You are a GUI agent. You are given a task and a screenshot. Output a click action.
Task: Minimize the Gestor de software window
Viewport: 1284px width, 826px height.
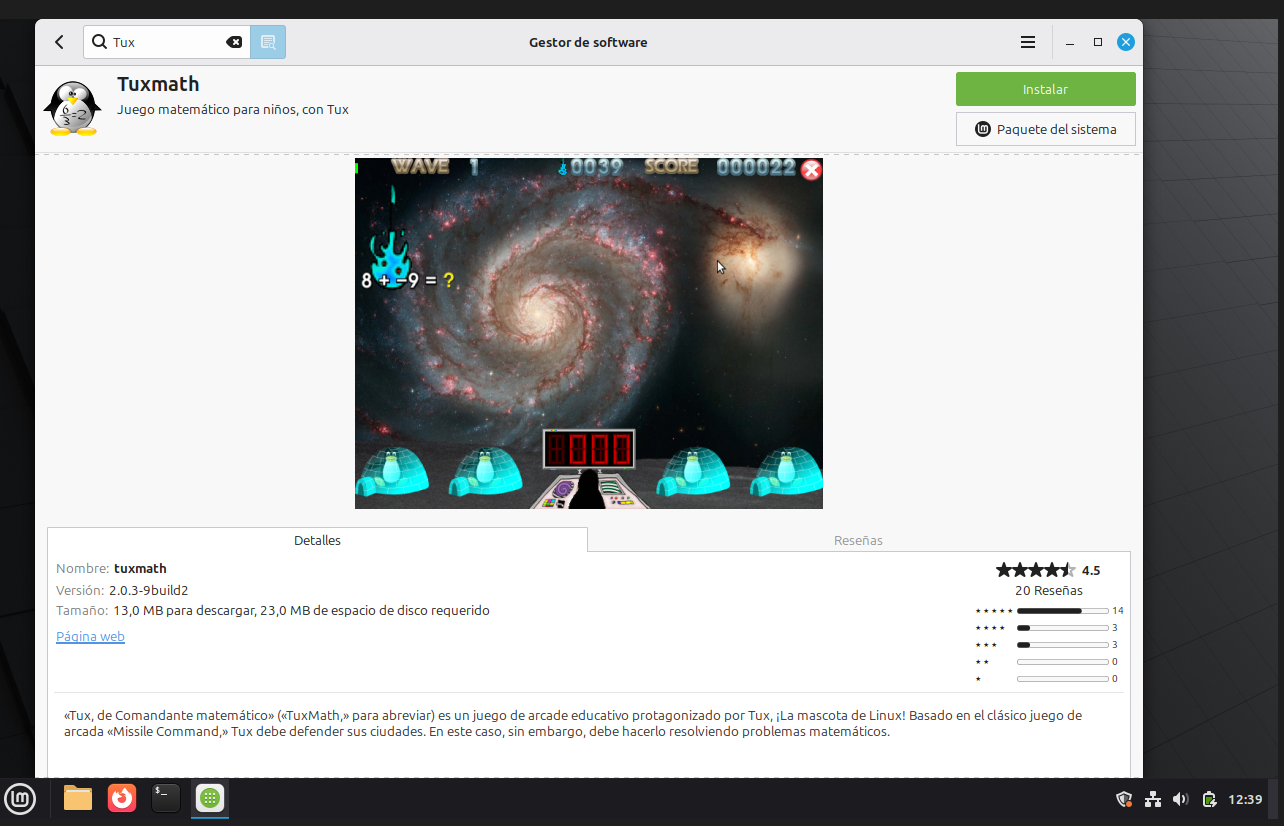pos(1070,42)
